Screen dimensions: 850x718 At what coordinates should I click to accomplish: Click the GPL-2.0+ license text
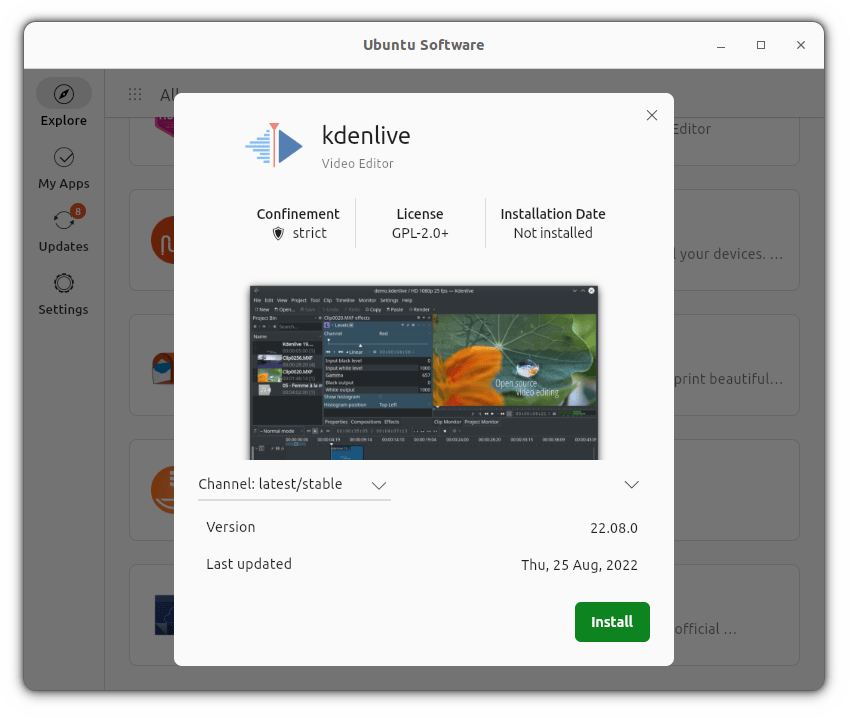[x=420, y=233]
